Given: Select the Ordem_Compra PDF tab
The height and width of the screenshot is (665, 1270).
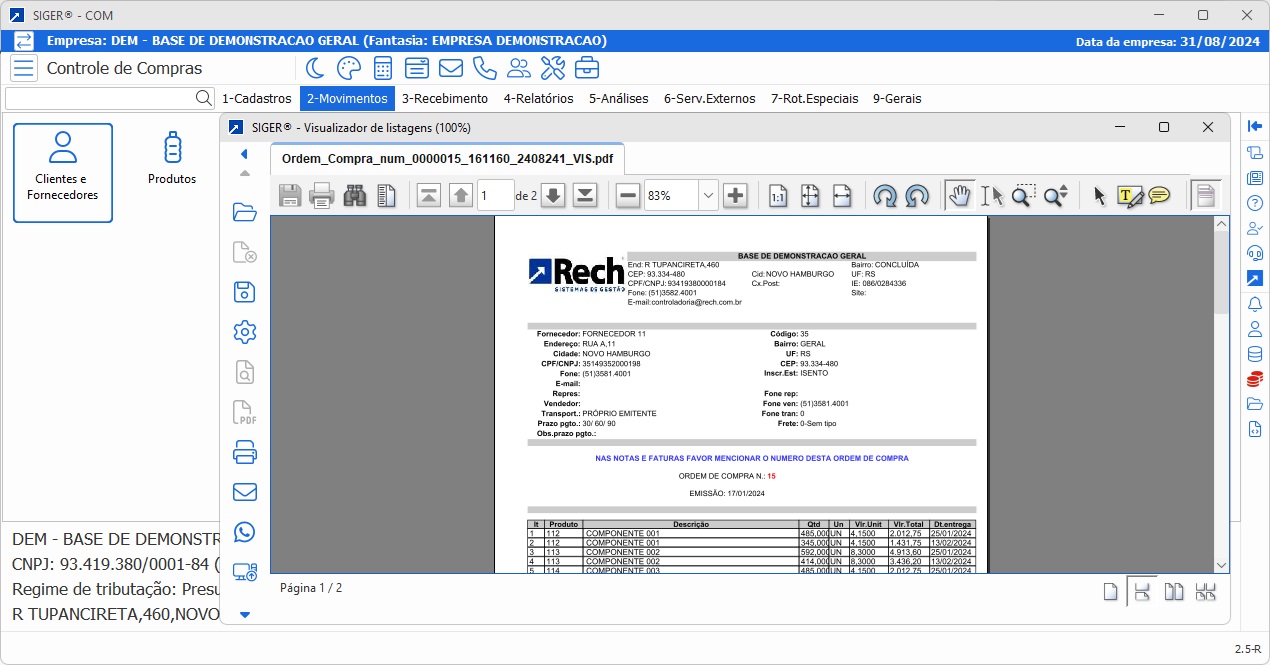Looking at the screenshot, I should [x=447, y=159].
